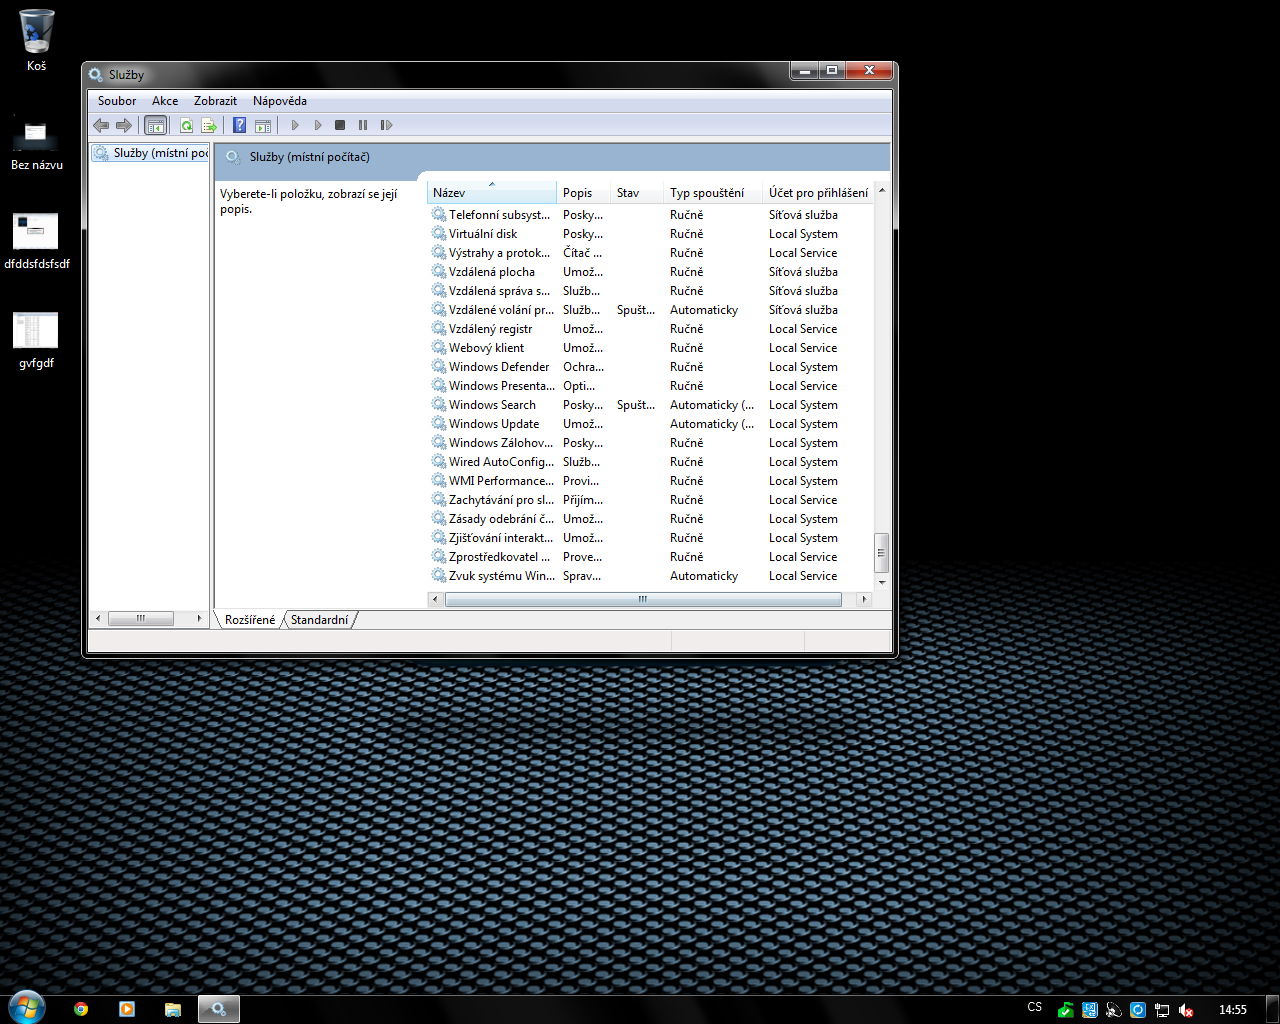Click the list horizontal scrollbar right arrow

point(864,599)
